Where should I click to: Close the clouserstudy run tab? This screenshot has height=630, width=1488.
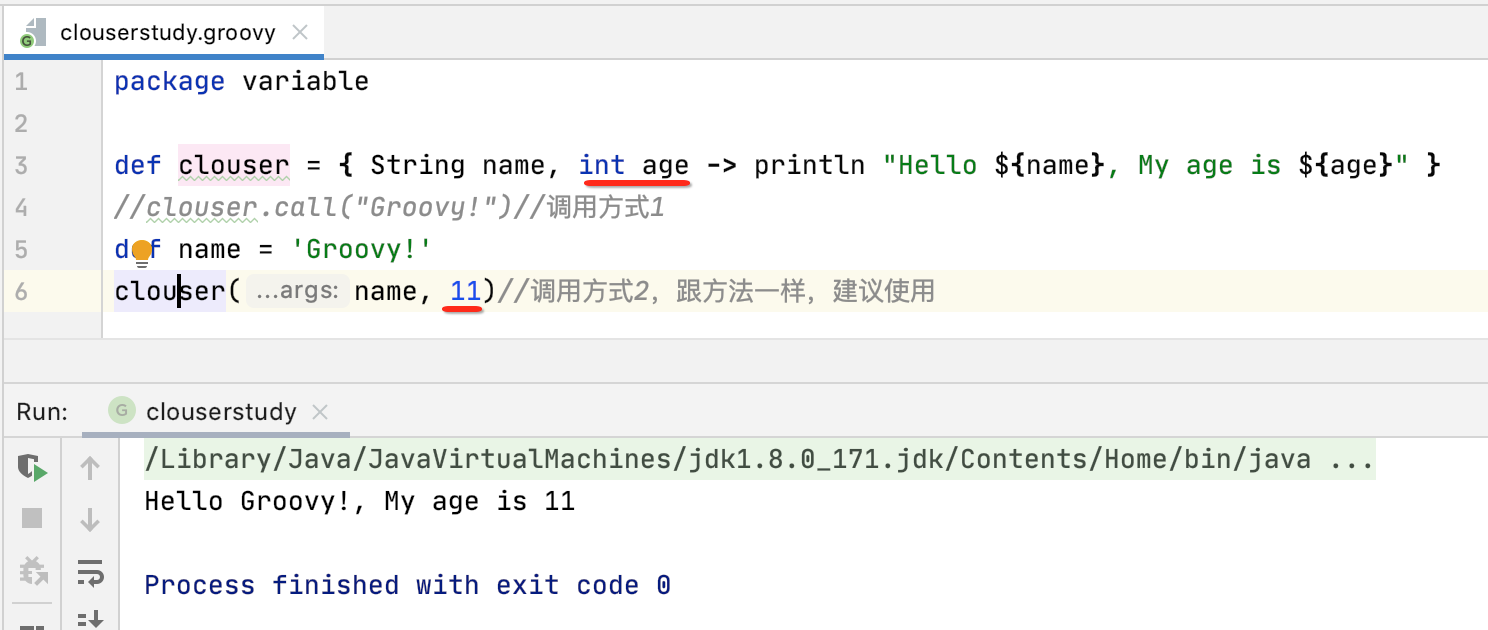(x=320, y=412)
